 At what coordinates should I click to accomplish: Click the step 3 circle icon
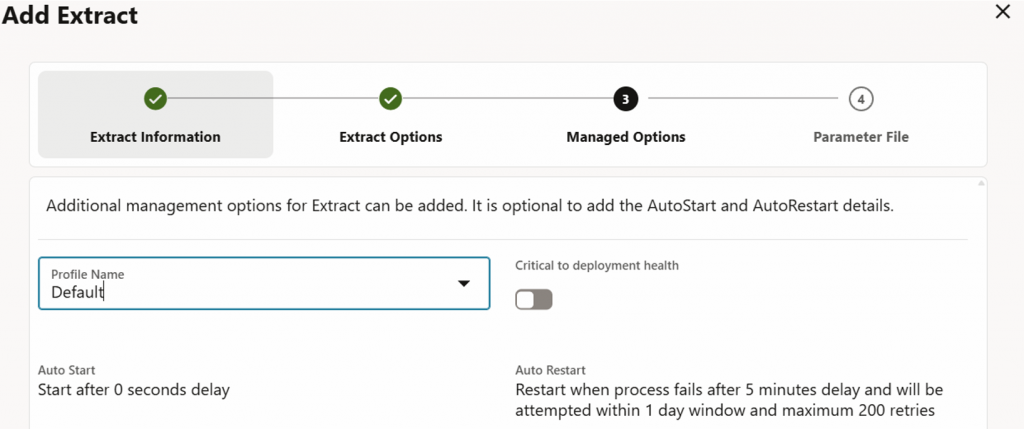coord(626,99)
